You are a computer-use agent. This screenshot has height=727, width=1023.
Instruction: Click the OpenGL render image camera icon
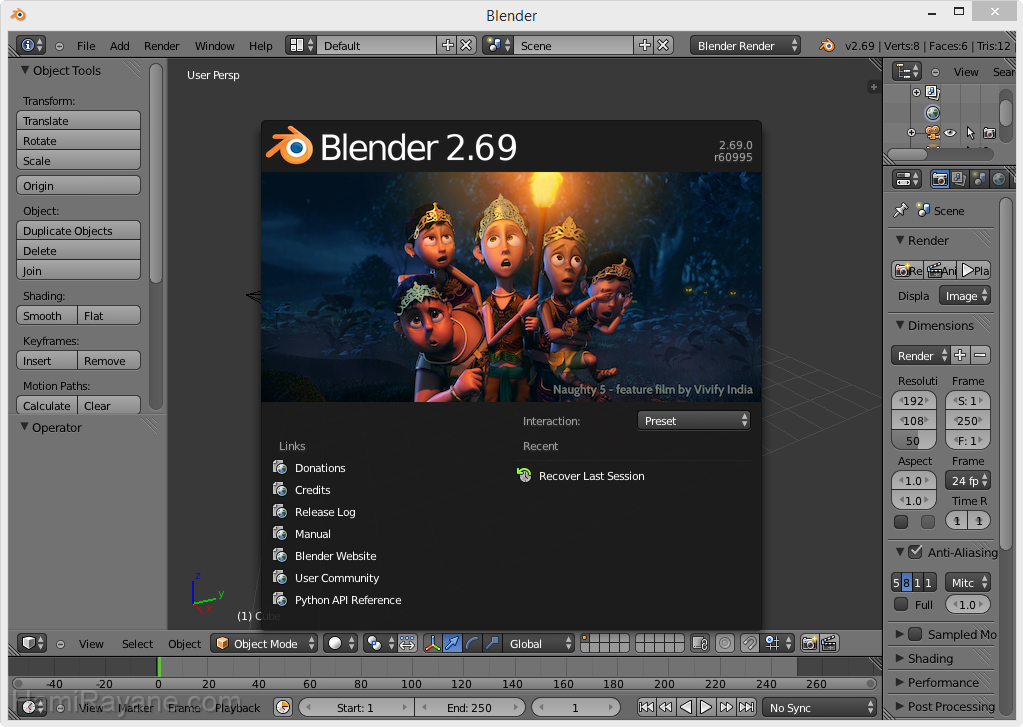tap(809, 643)
